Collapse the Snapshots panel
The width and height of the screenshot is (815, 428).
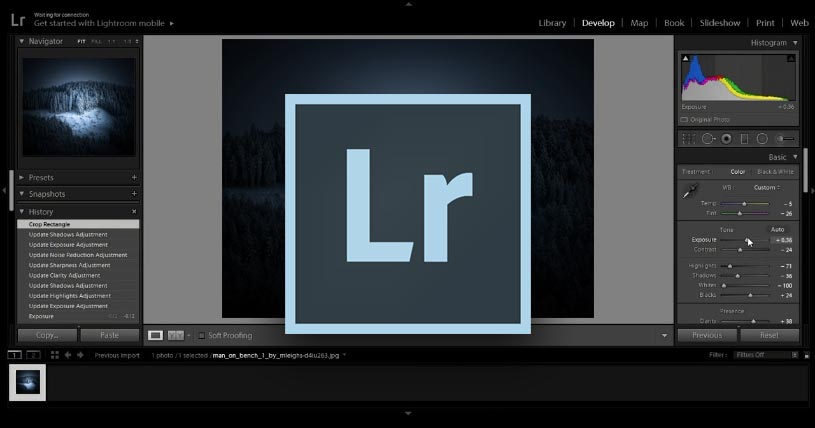click(22, 193)
